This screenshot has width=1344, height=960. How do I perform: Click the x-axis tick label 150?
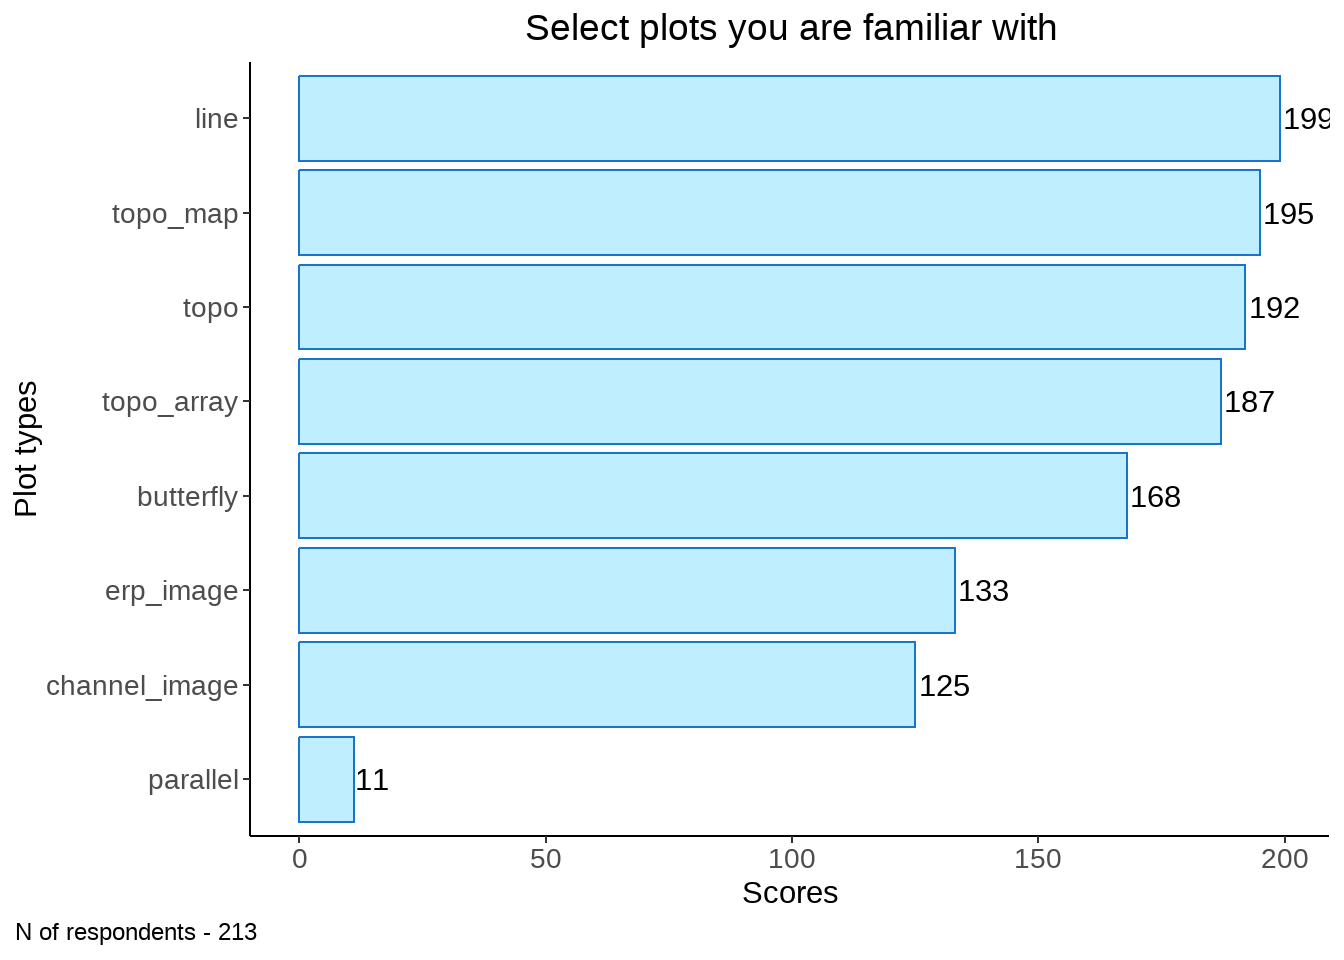pos(1038,859)
